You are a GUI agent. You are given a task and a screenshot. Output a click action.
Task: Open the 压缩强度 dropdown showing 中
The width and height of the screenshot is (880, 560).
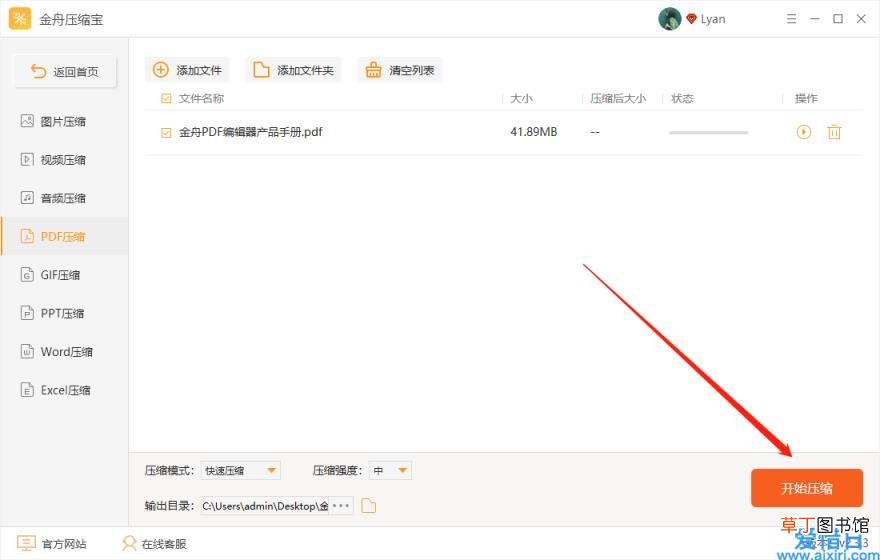[390, 470]
